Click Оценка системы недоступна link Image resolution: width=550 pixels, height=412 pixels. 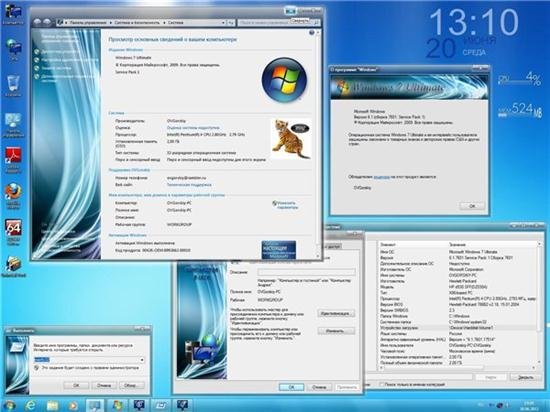(193, 128)
